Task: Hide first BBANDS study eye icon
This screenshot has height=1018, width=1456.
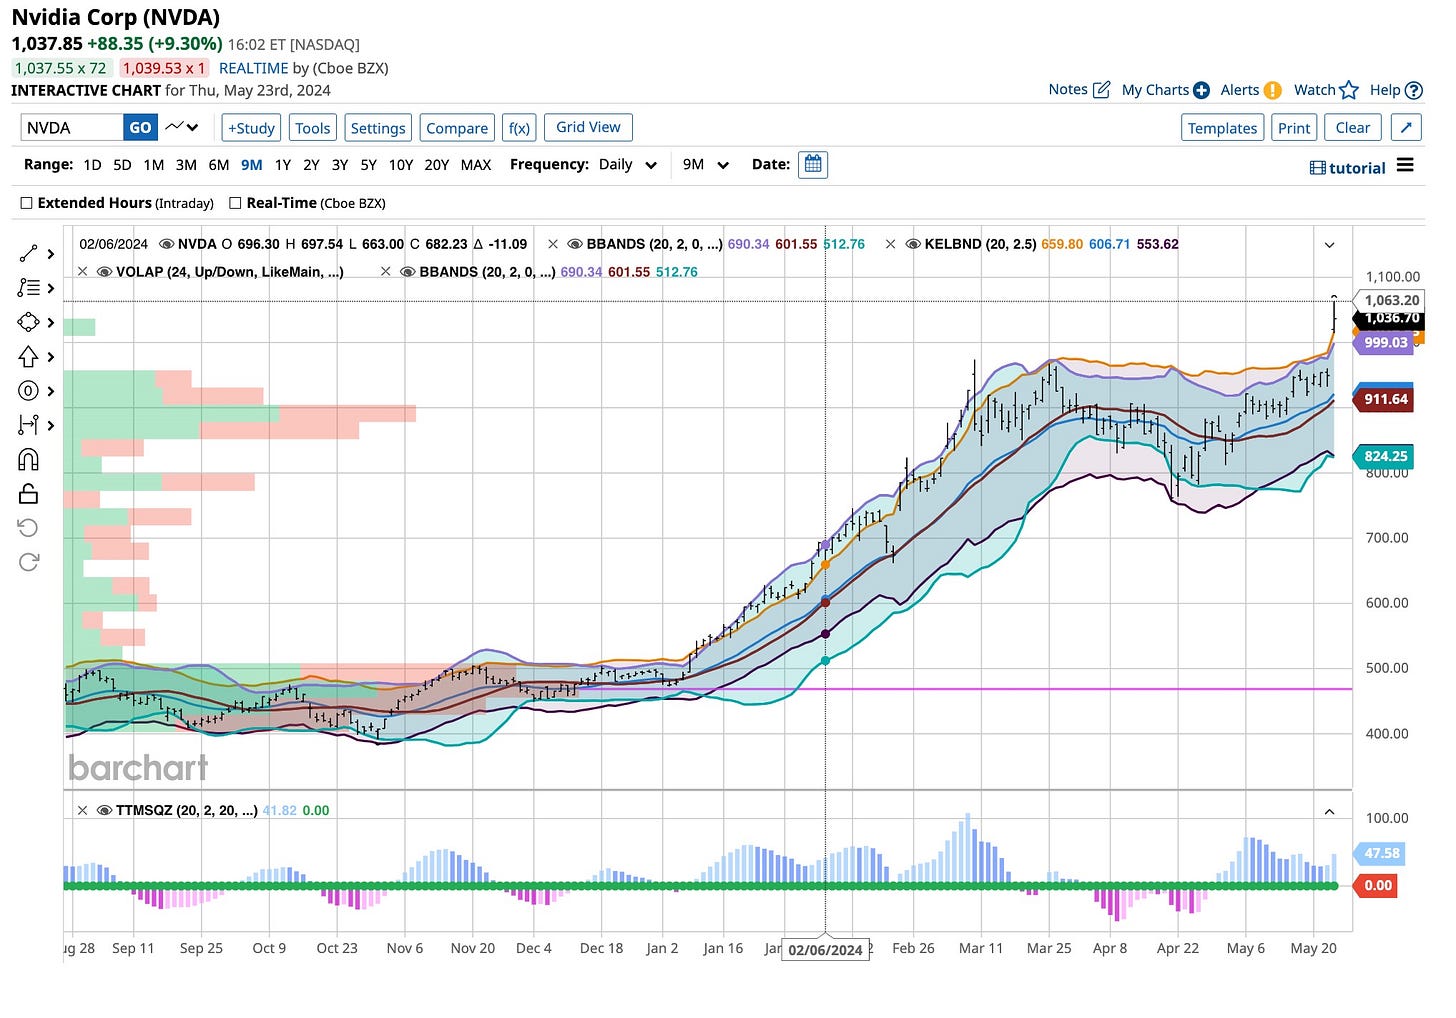Action: (575, 244)
